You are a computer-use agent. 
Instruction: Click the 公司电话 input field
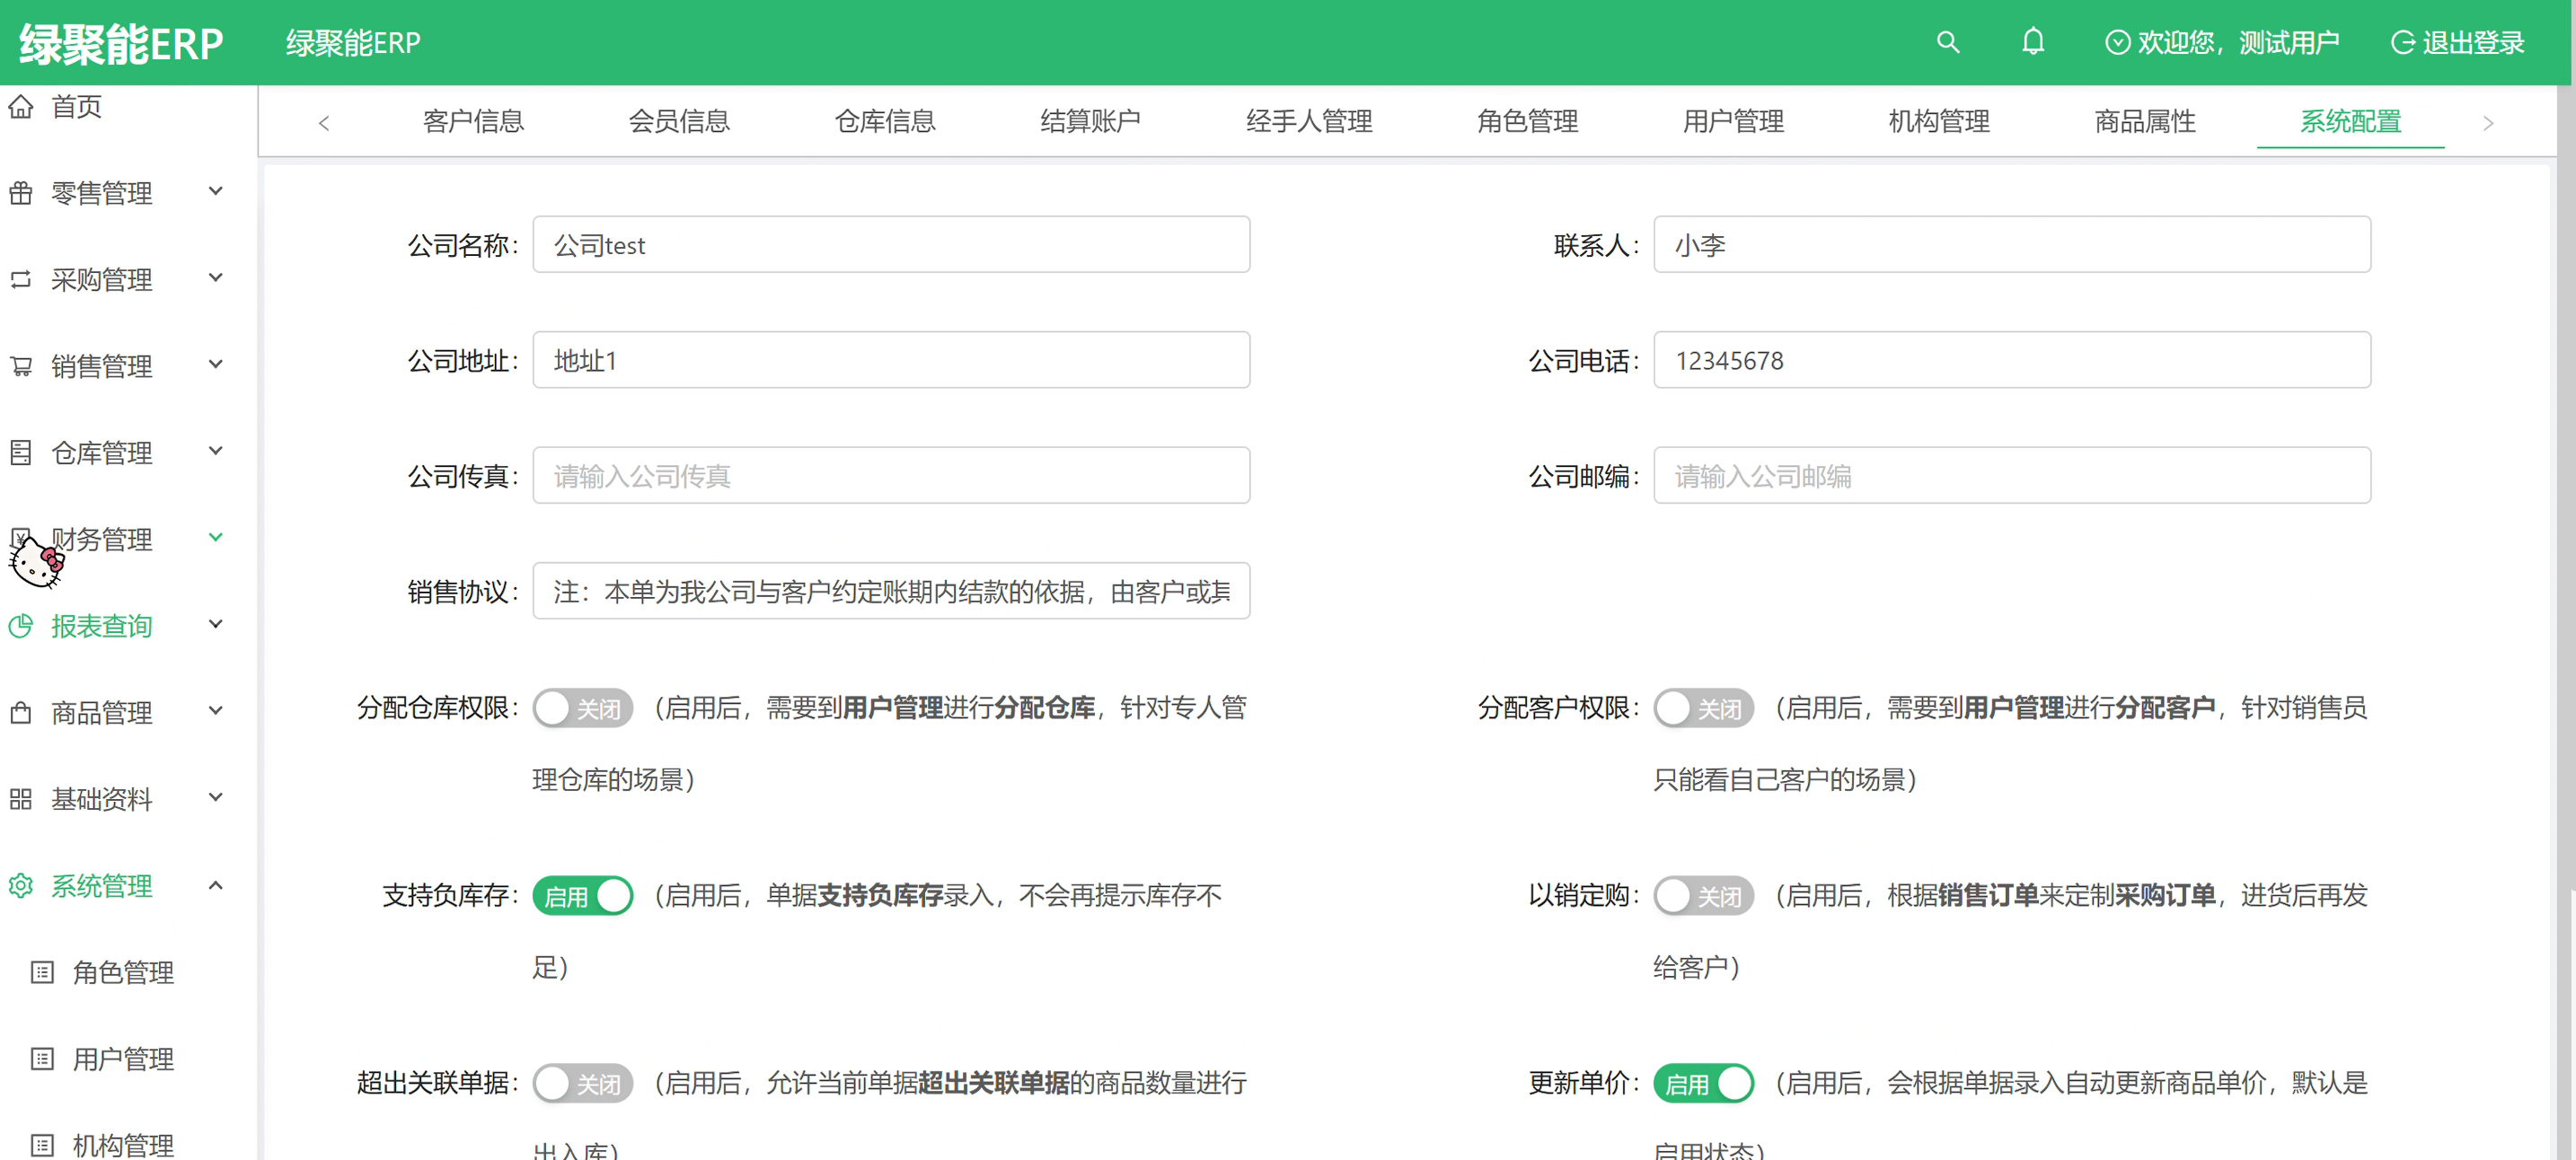point(2012,360)
